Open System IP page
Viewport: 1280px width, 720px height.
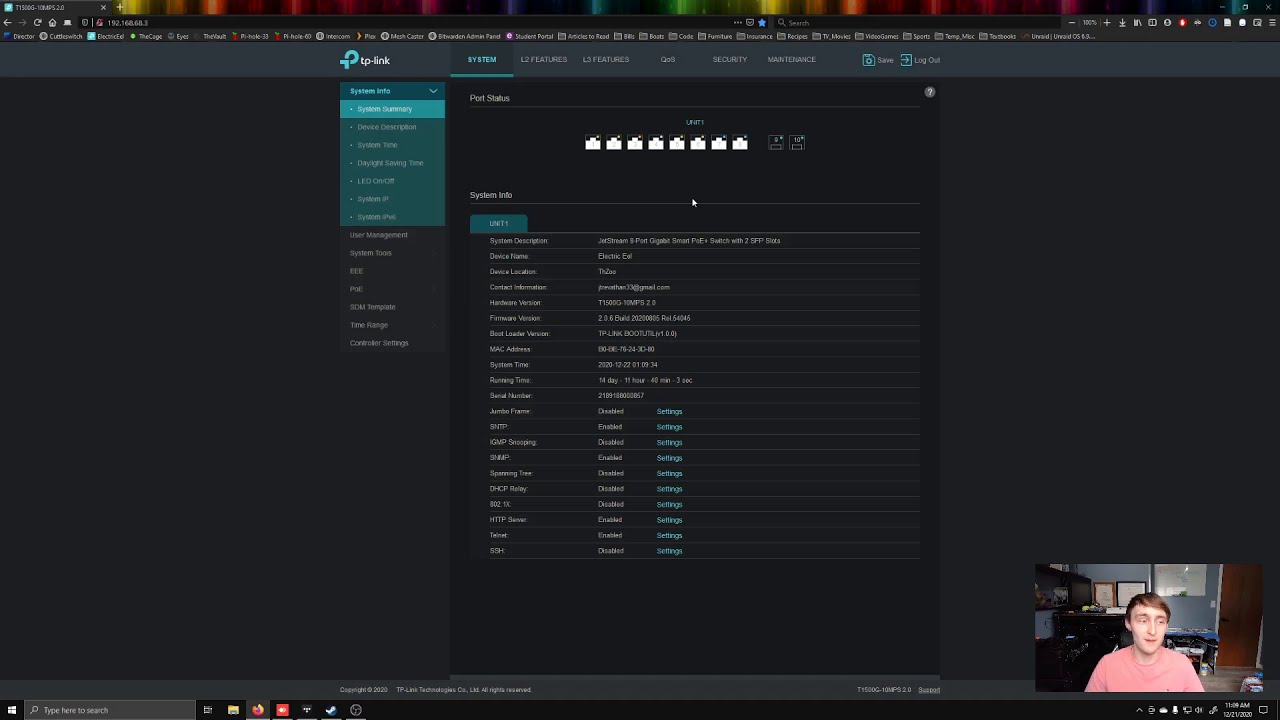tap(373, 199)
